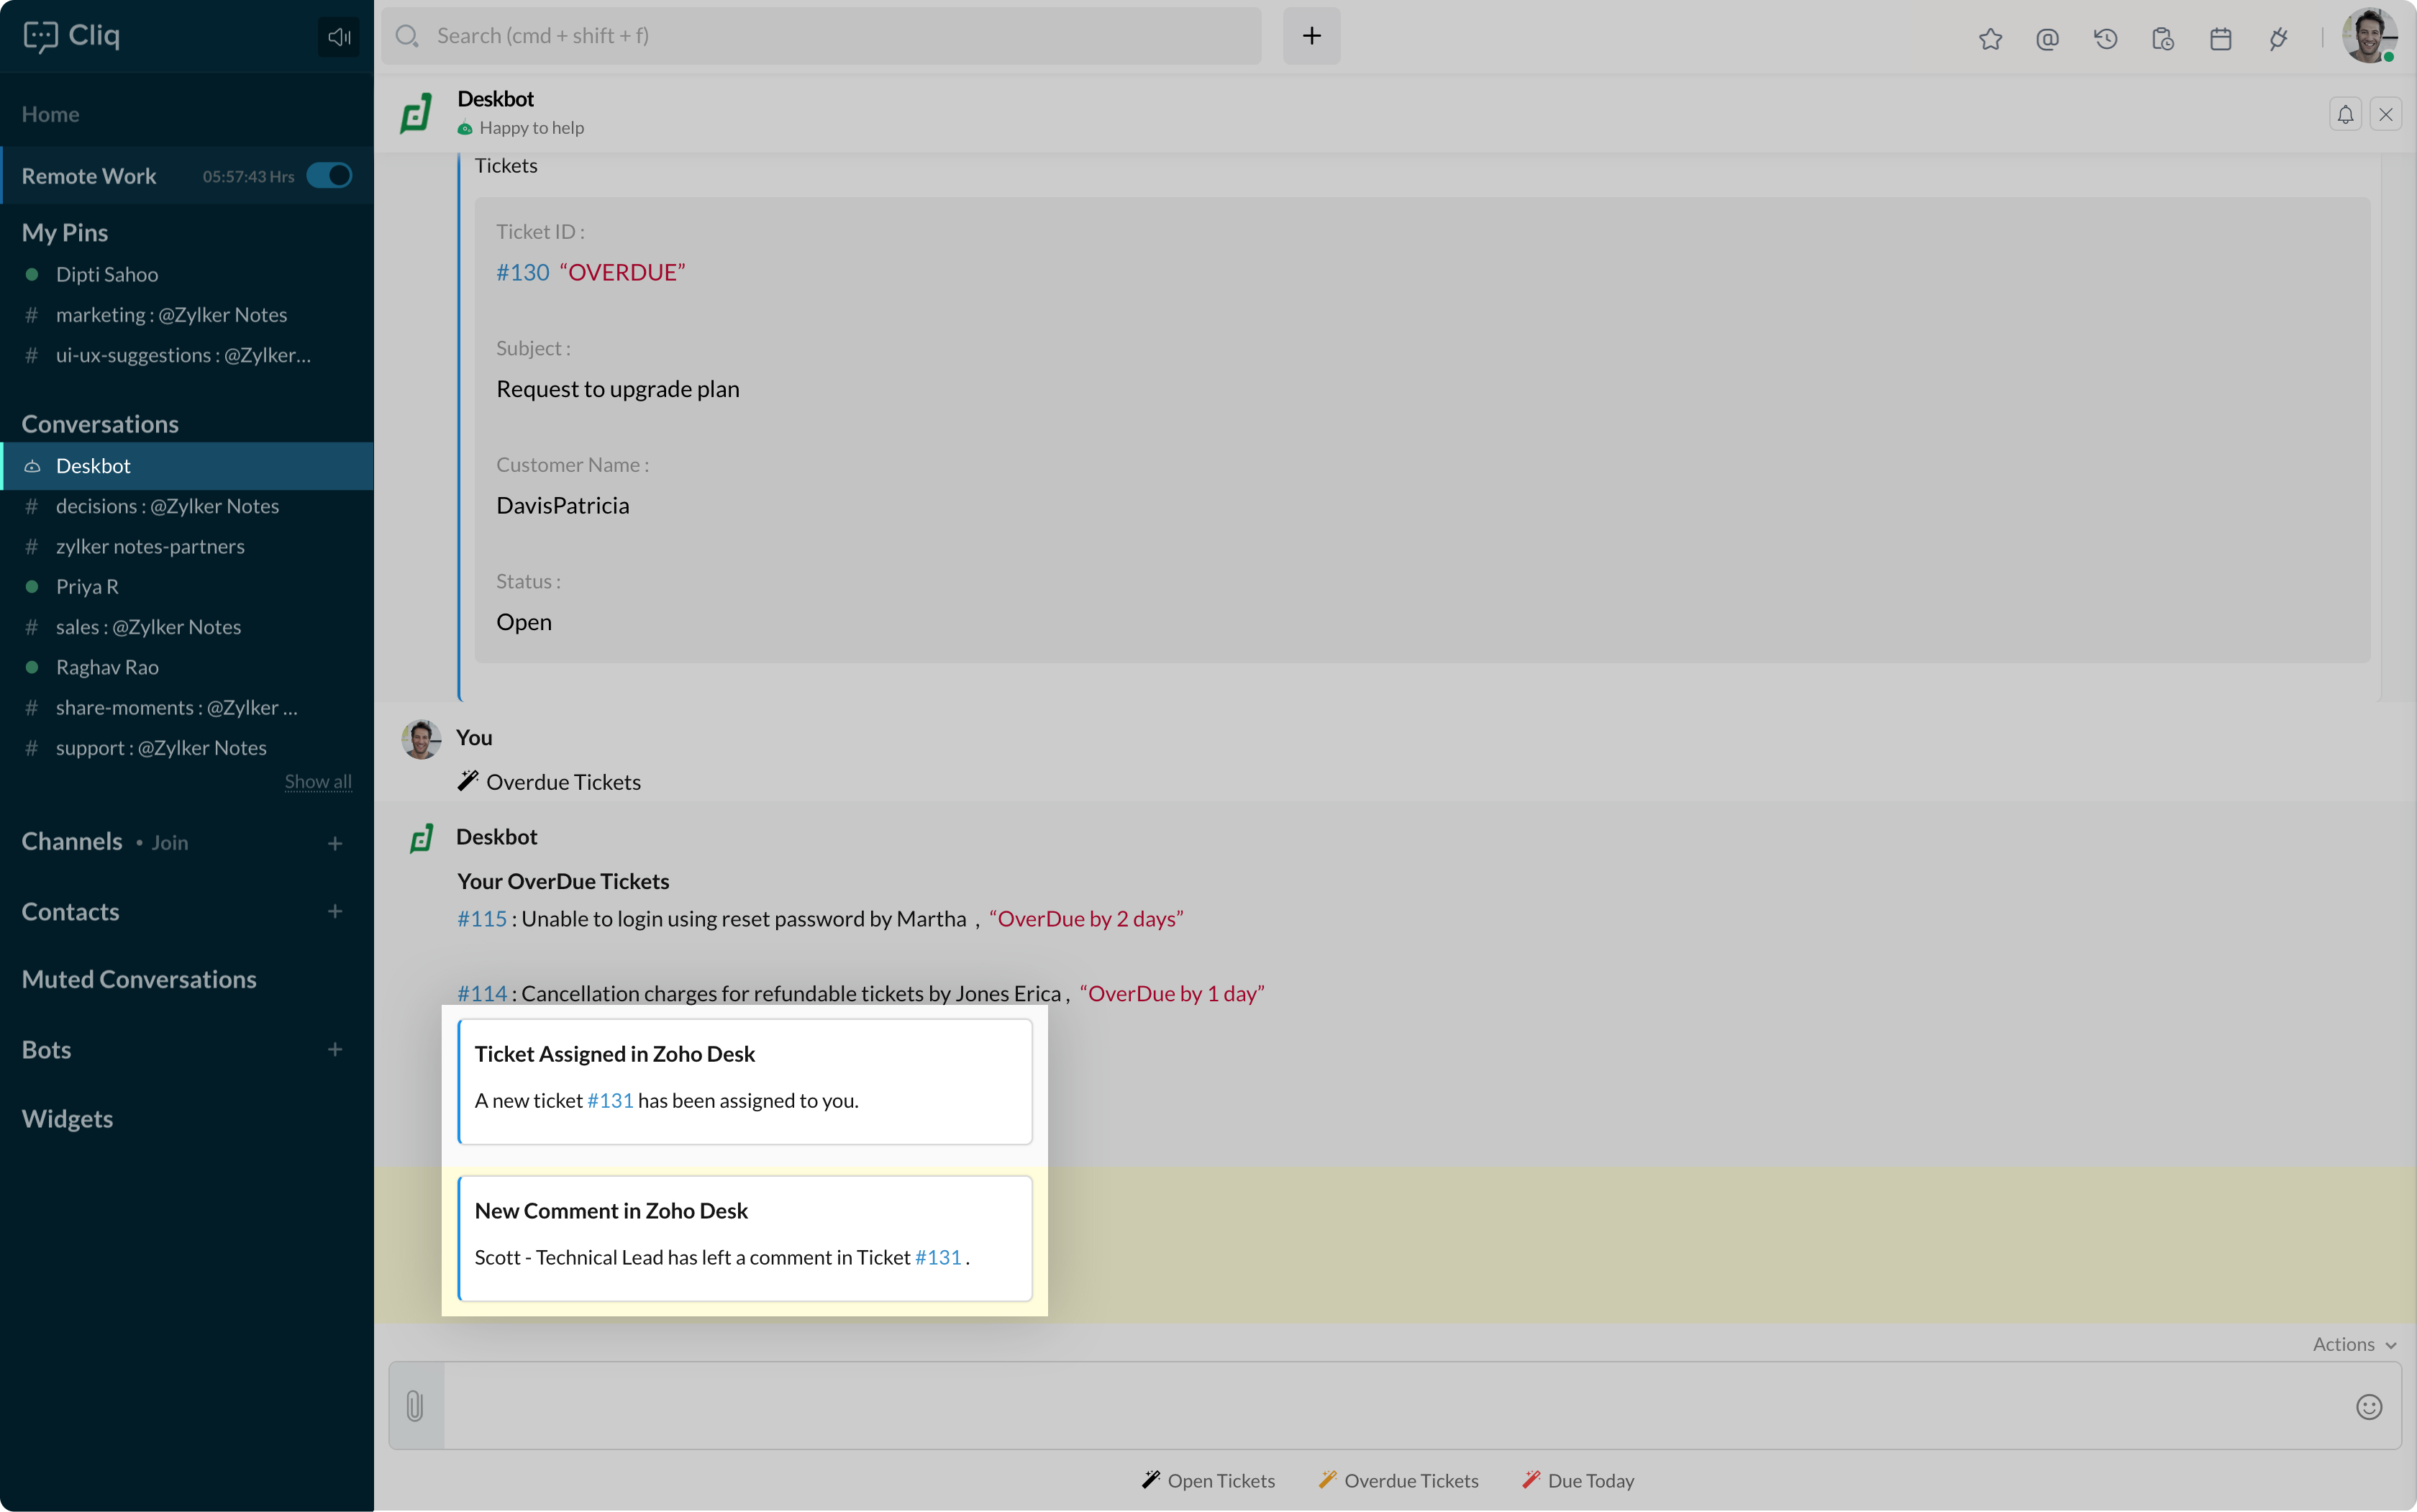Click the Deskbot notification bell icon
The image size is (2417, 1512).
tap(2345, 114)
